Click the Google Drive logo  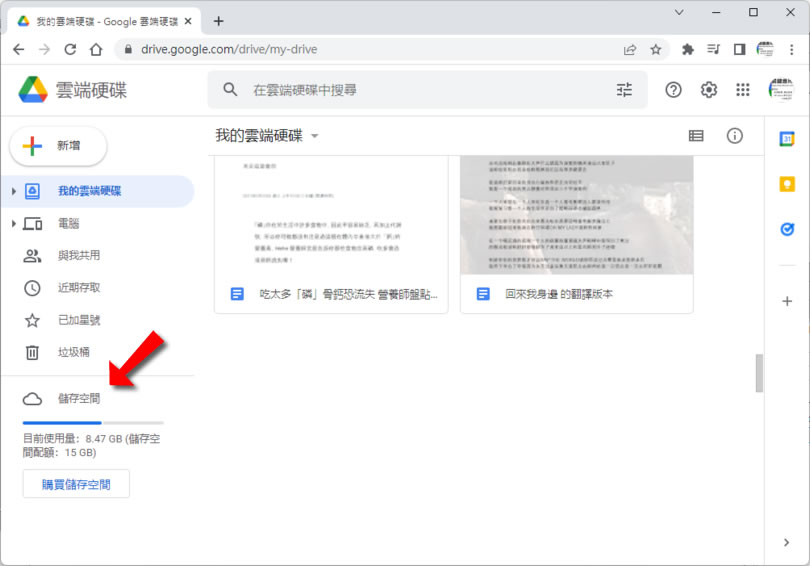click(x=33, y=90)
